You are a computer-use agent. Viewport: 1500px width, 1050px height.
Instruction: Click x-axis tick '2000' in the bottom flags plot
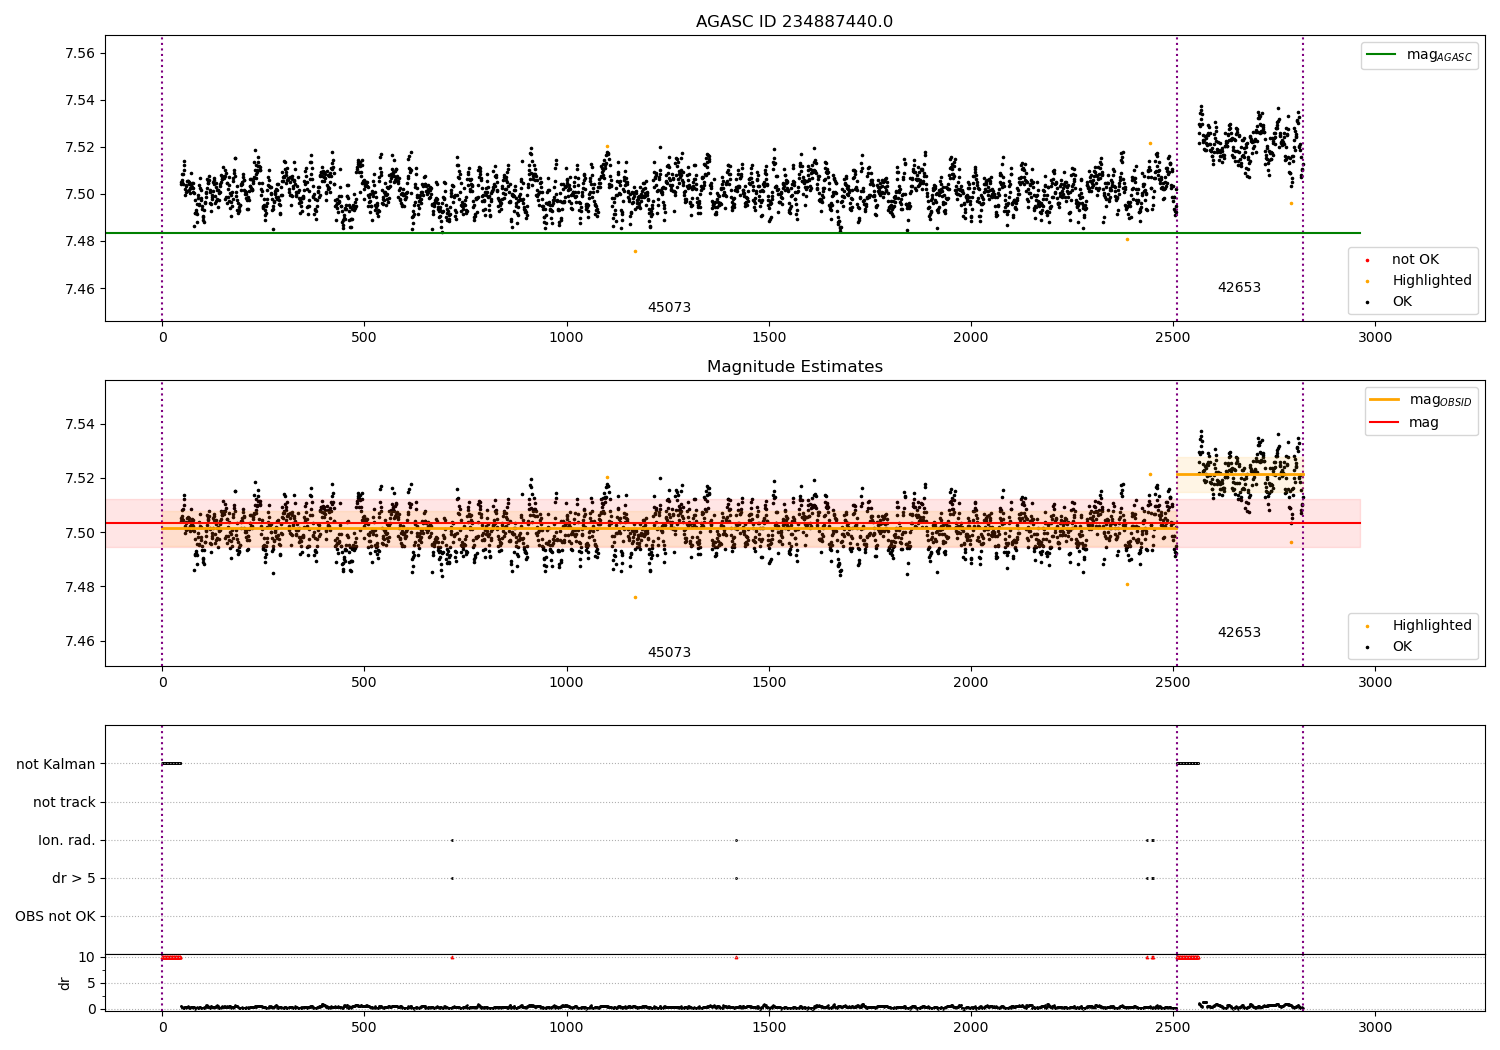click(970, 1027)
